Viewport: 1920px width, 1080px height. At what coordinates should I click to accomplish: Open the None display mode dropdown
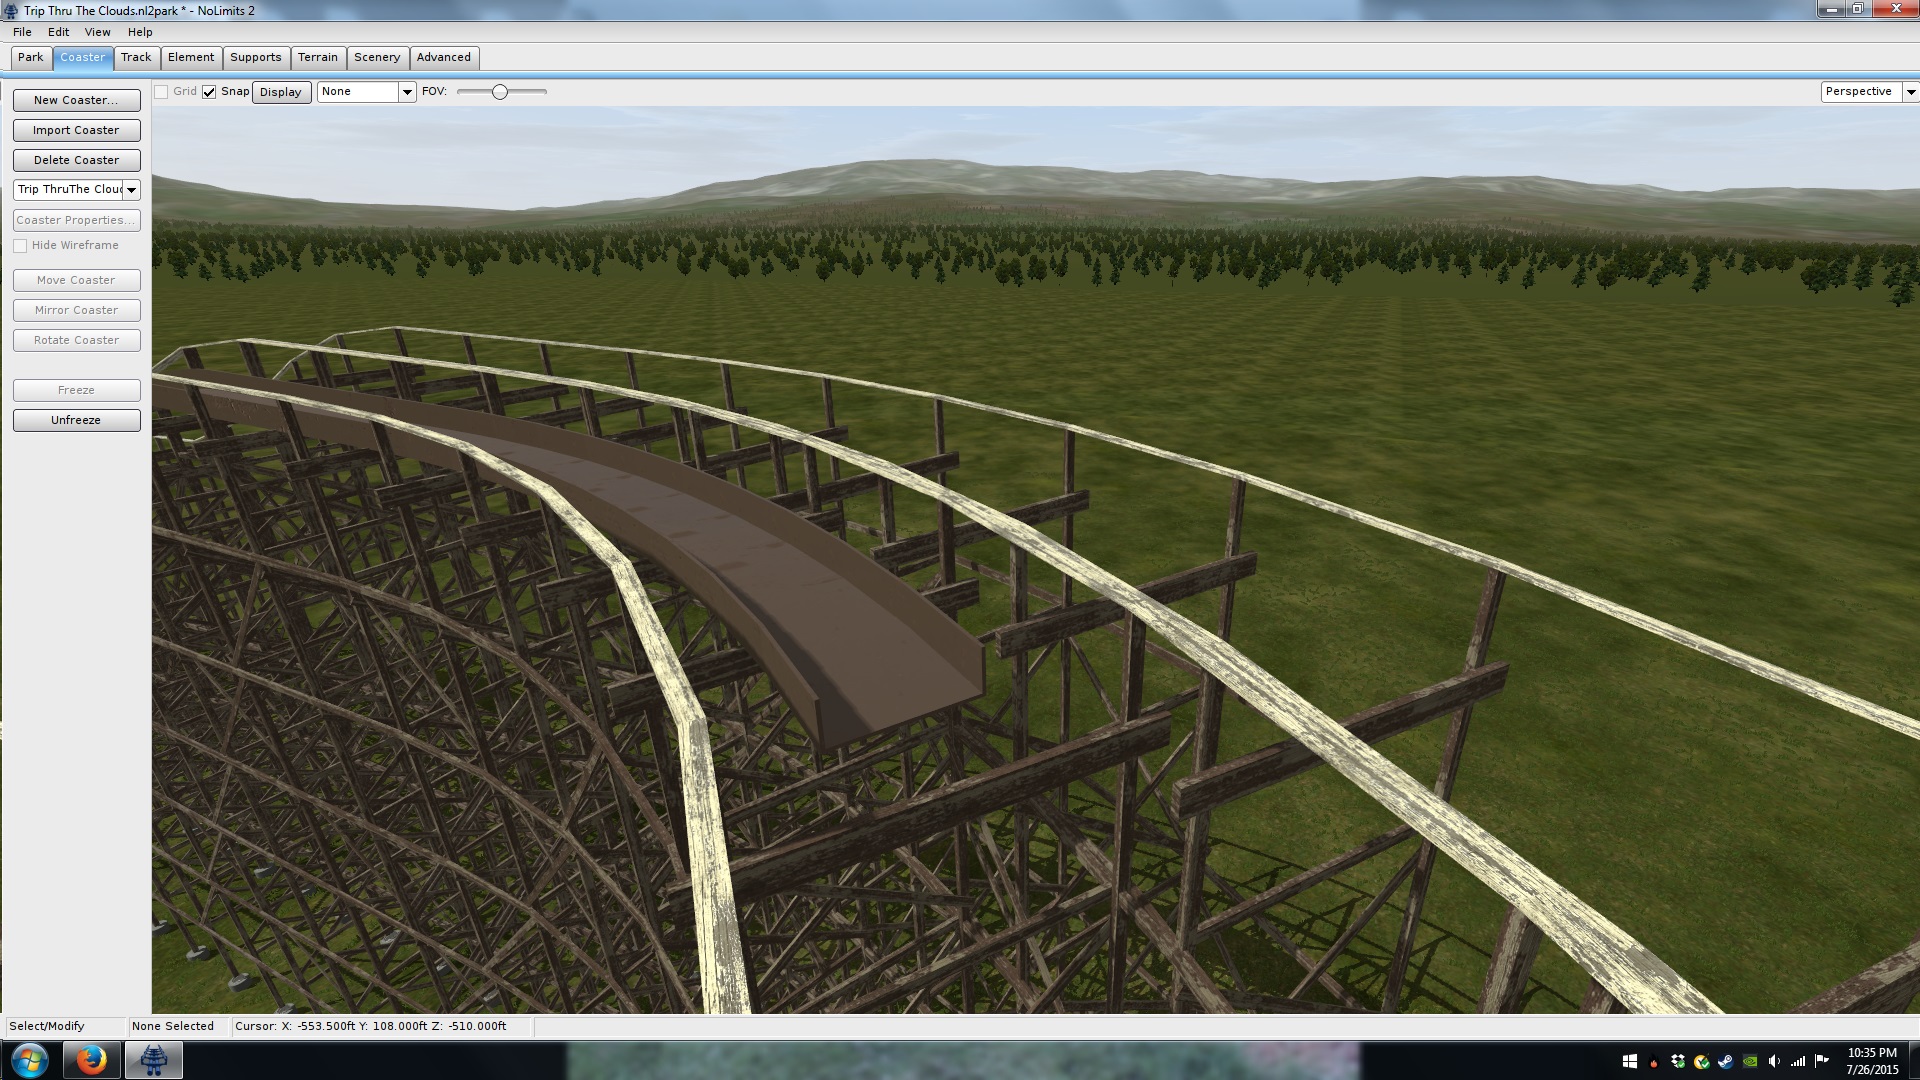pos(406,92)
